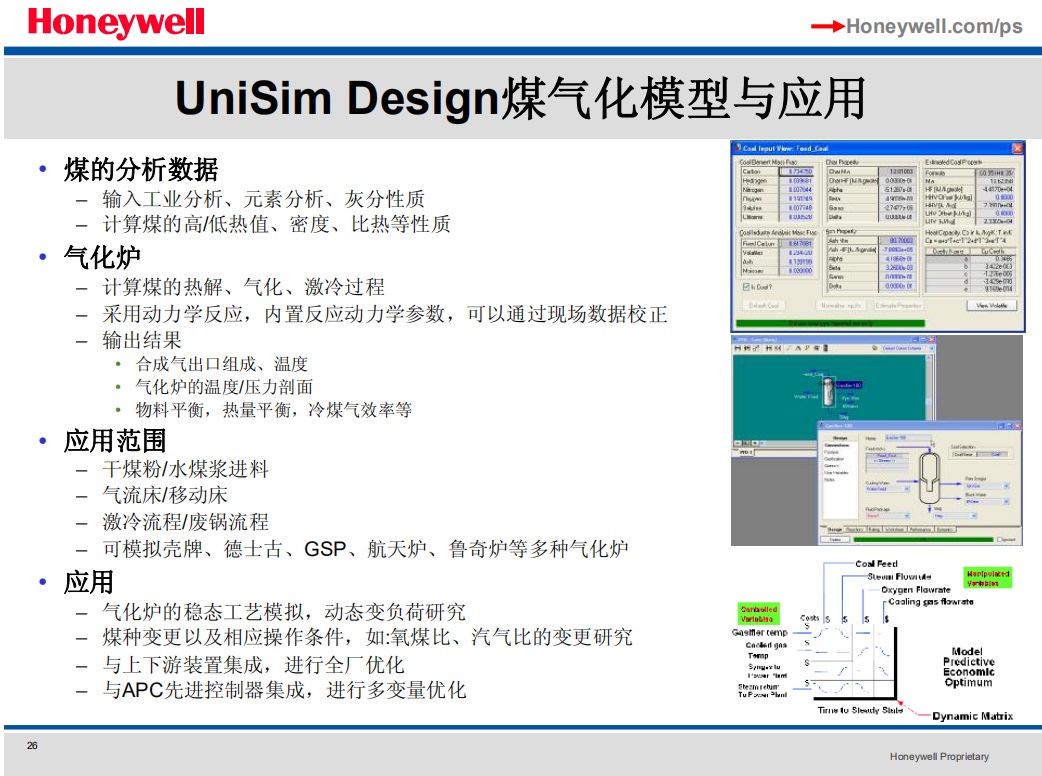Click the Coal Input View title bar icon
Screen dimensions: 1042x776
click(737, 148)
